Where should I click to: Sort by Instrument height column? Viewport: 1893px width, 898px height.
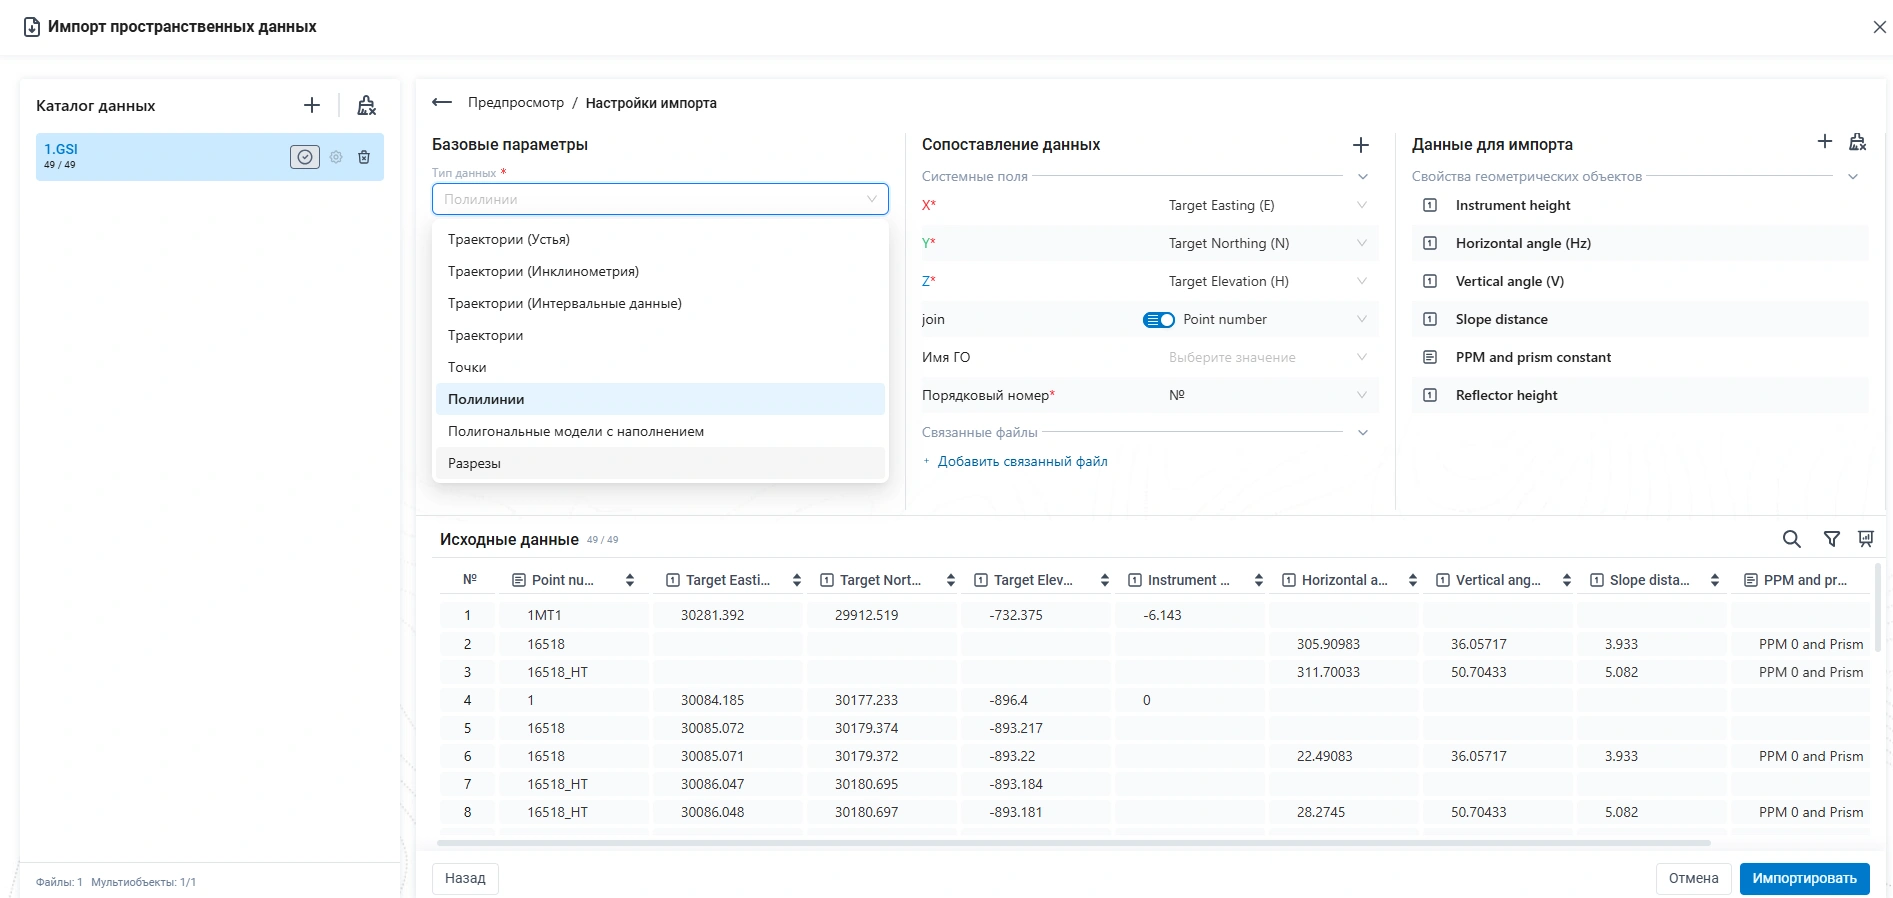[x=1259, y=580]
